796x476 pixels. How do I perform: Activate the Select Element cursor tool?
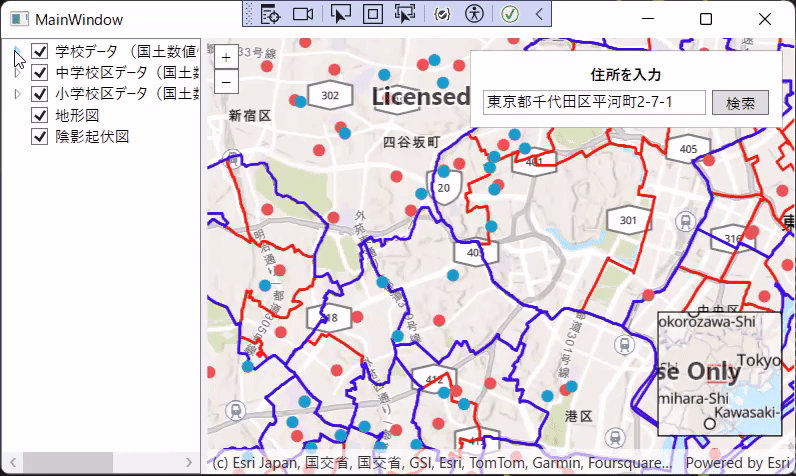pos(341,14)
